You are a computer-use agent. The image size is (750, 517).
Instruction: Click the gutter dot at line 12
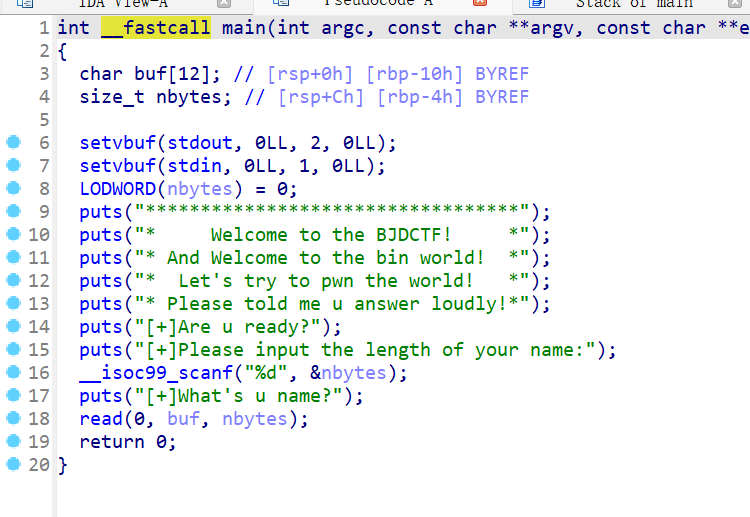[x=12, y=281]
